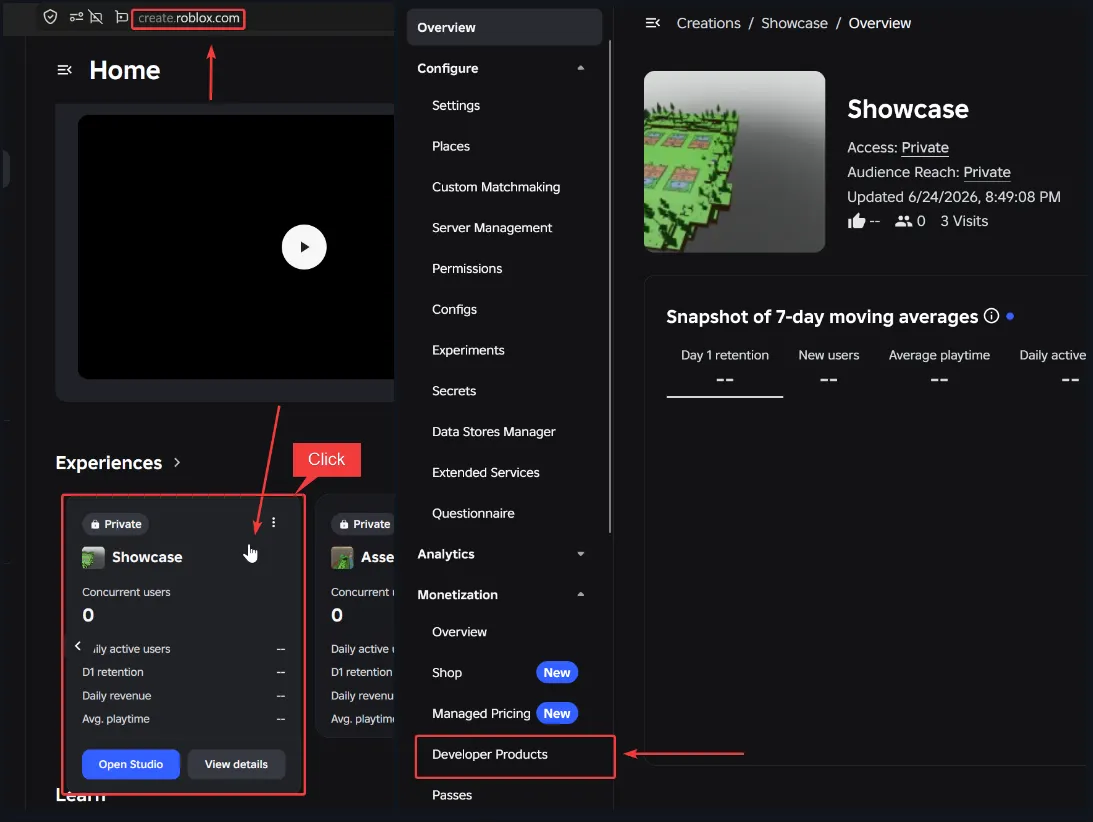The image size is (1093, 822).
Task: Click the info icon beside Snapshot heading
Action: pyautogui.click(x=991, y=316)
